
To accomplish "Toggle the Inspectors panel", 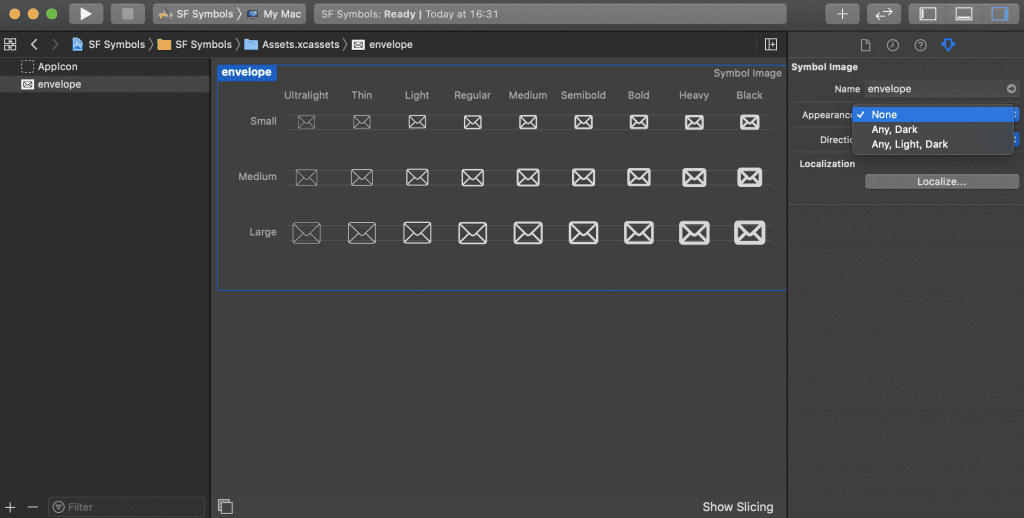I will [x=1000, y=14].
